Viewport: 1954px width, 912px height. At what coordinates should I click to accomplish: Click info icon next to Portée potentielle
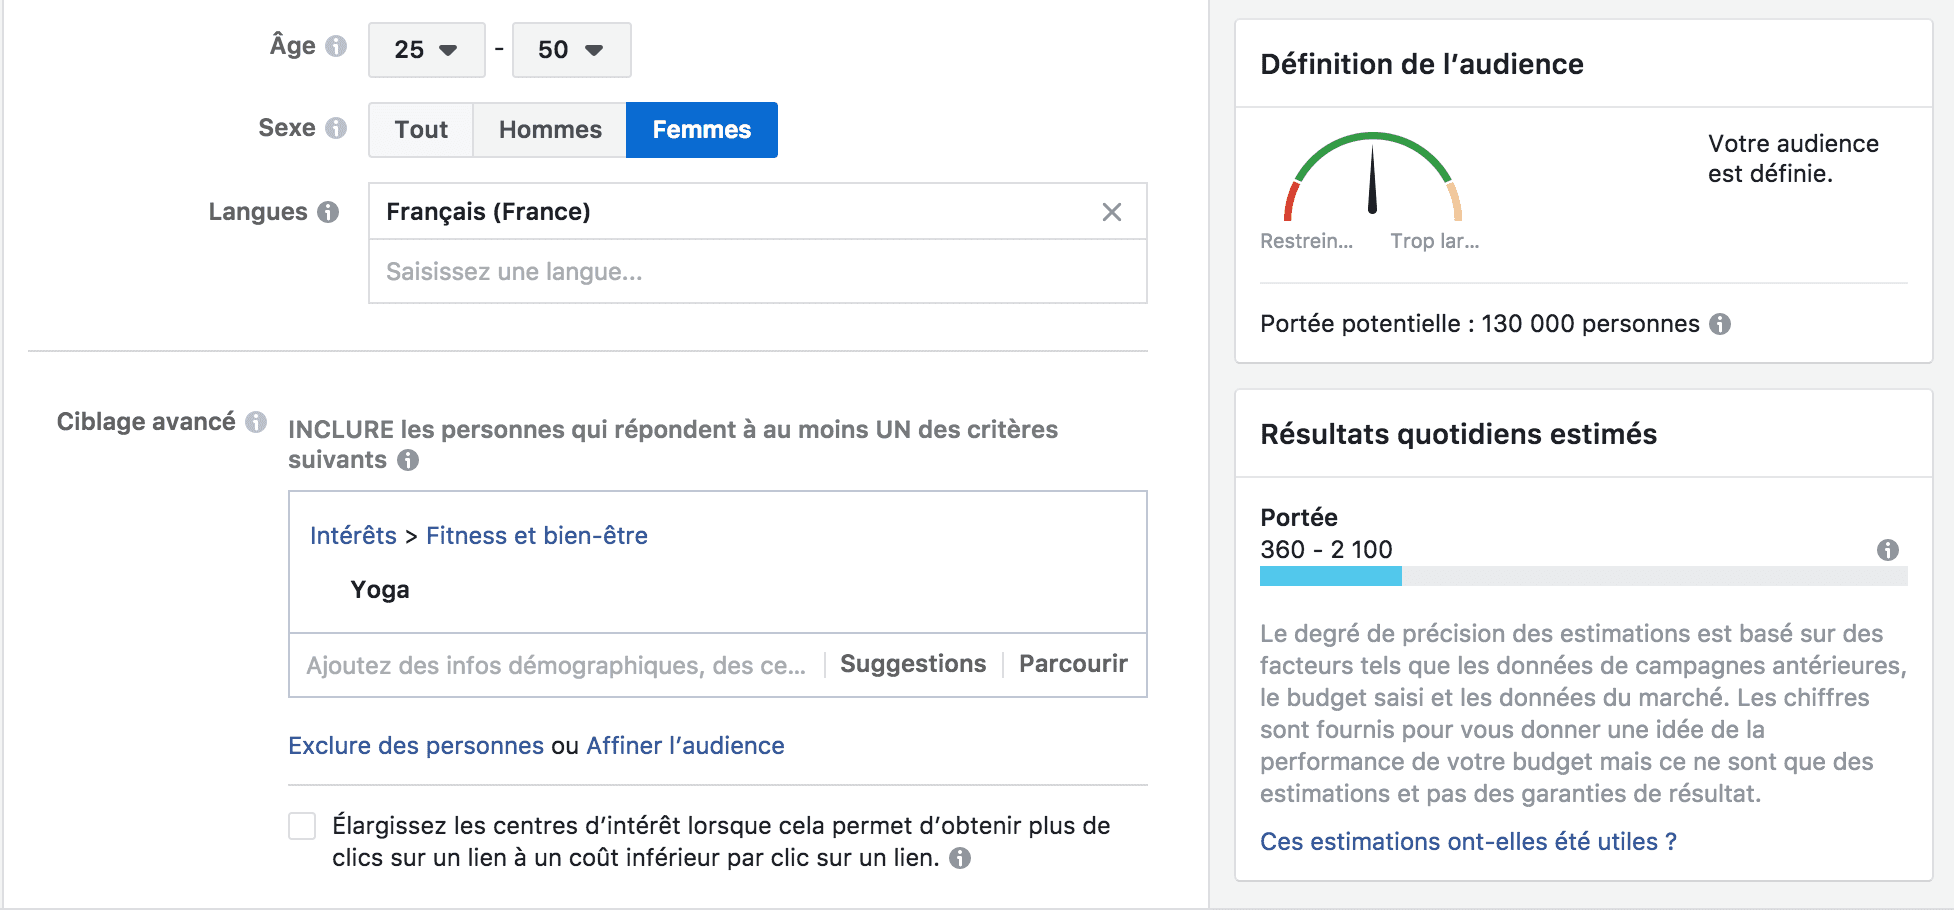(1720, 324)
